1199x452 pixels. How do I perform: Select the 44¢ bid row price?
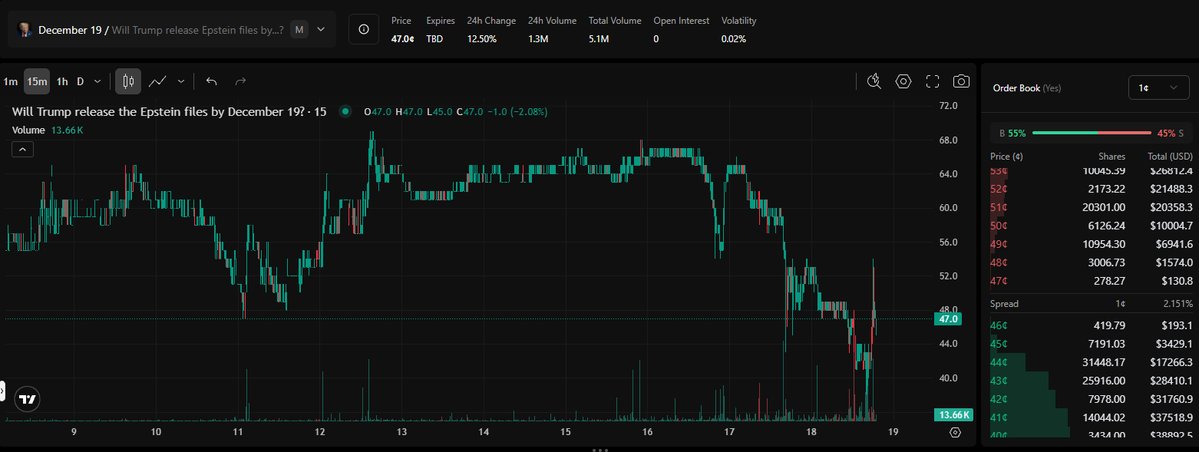[x=999, y=363]
